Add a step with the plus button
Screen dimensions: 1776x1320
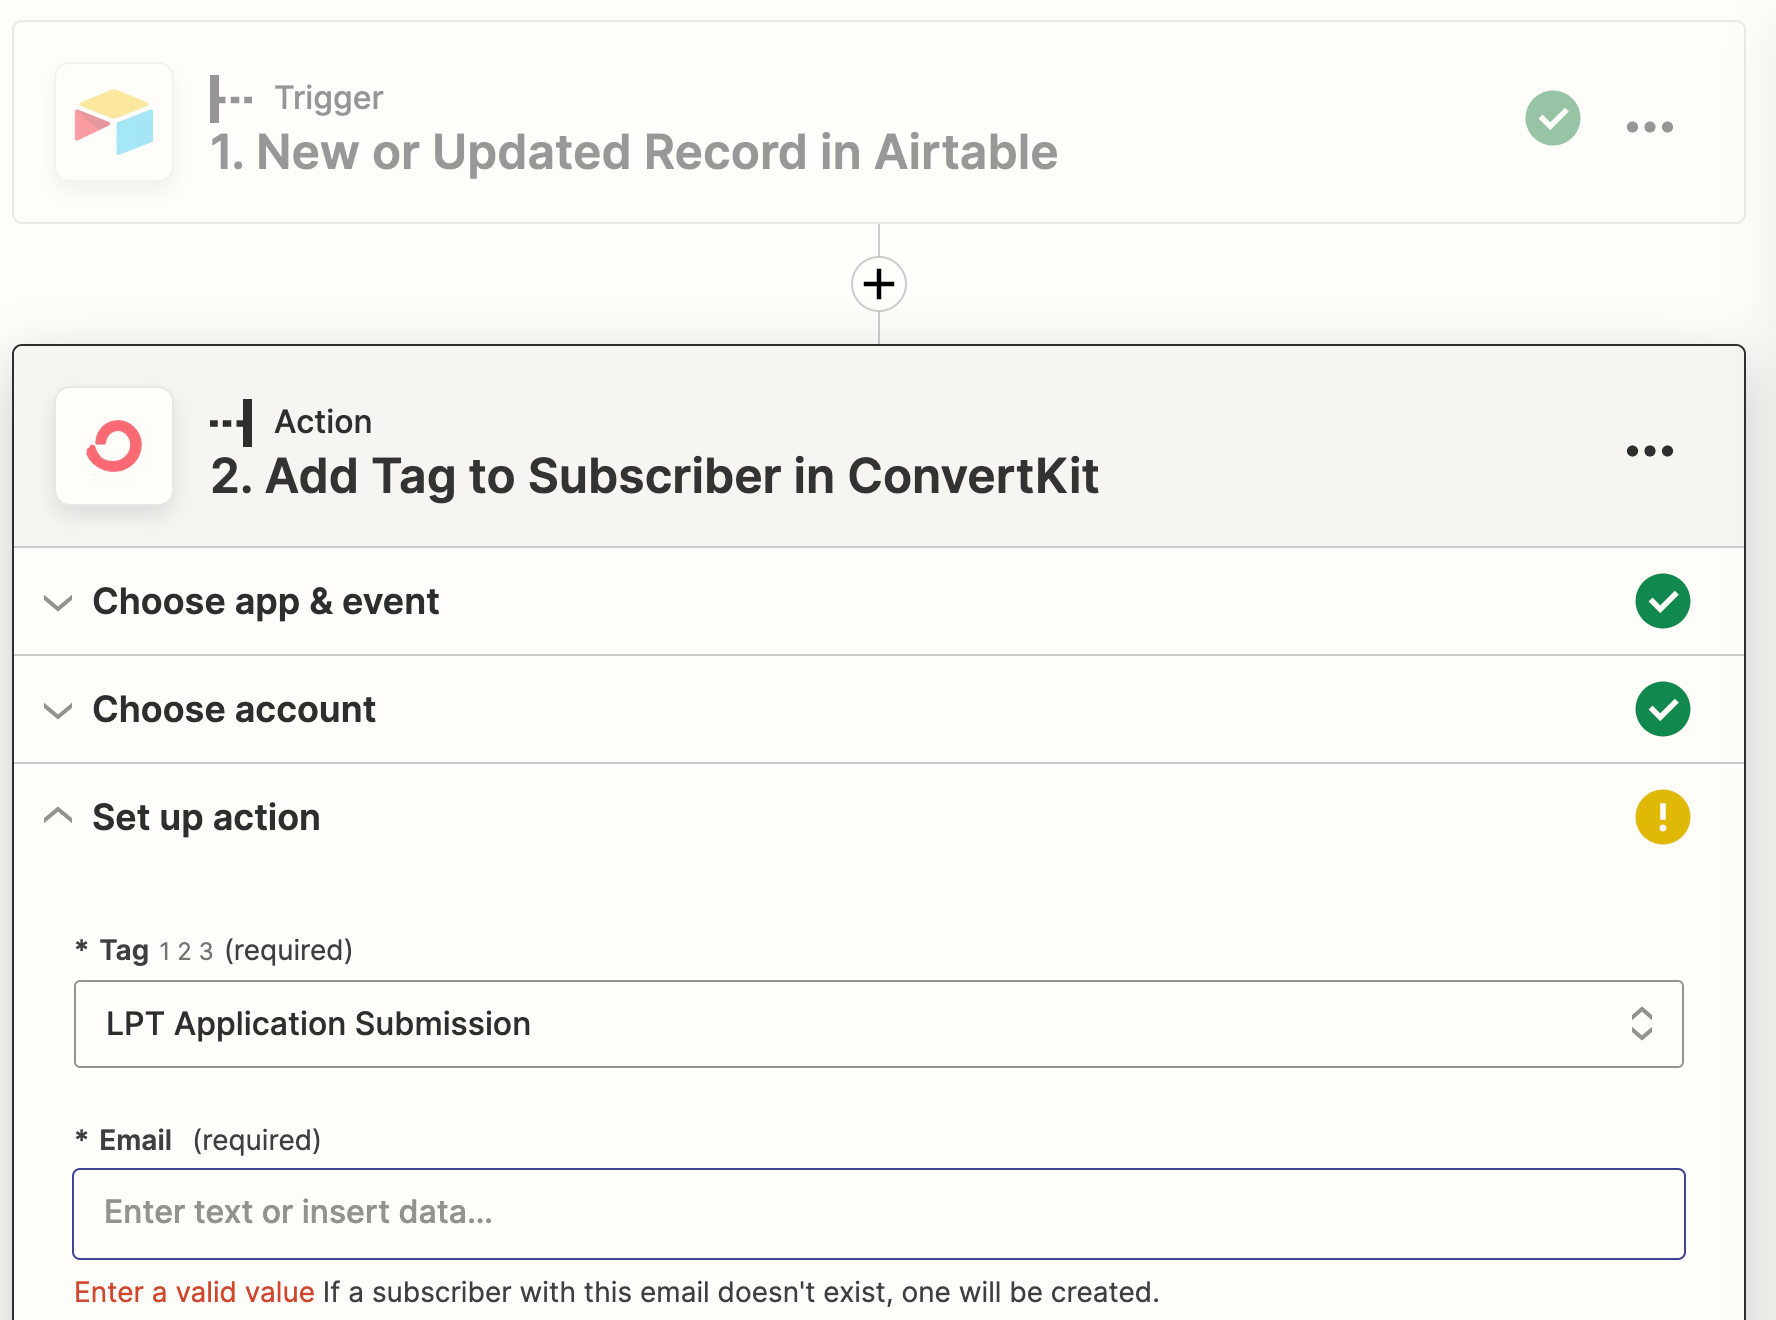click(x=879, y=284)
